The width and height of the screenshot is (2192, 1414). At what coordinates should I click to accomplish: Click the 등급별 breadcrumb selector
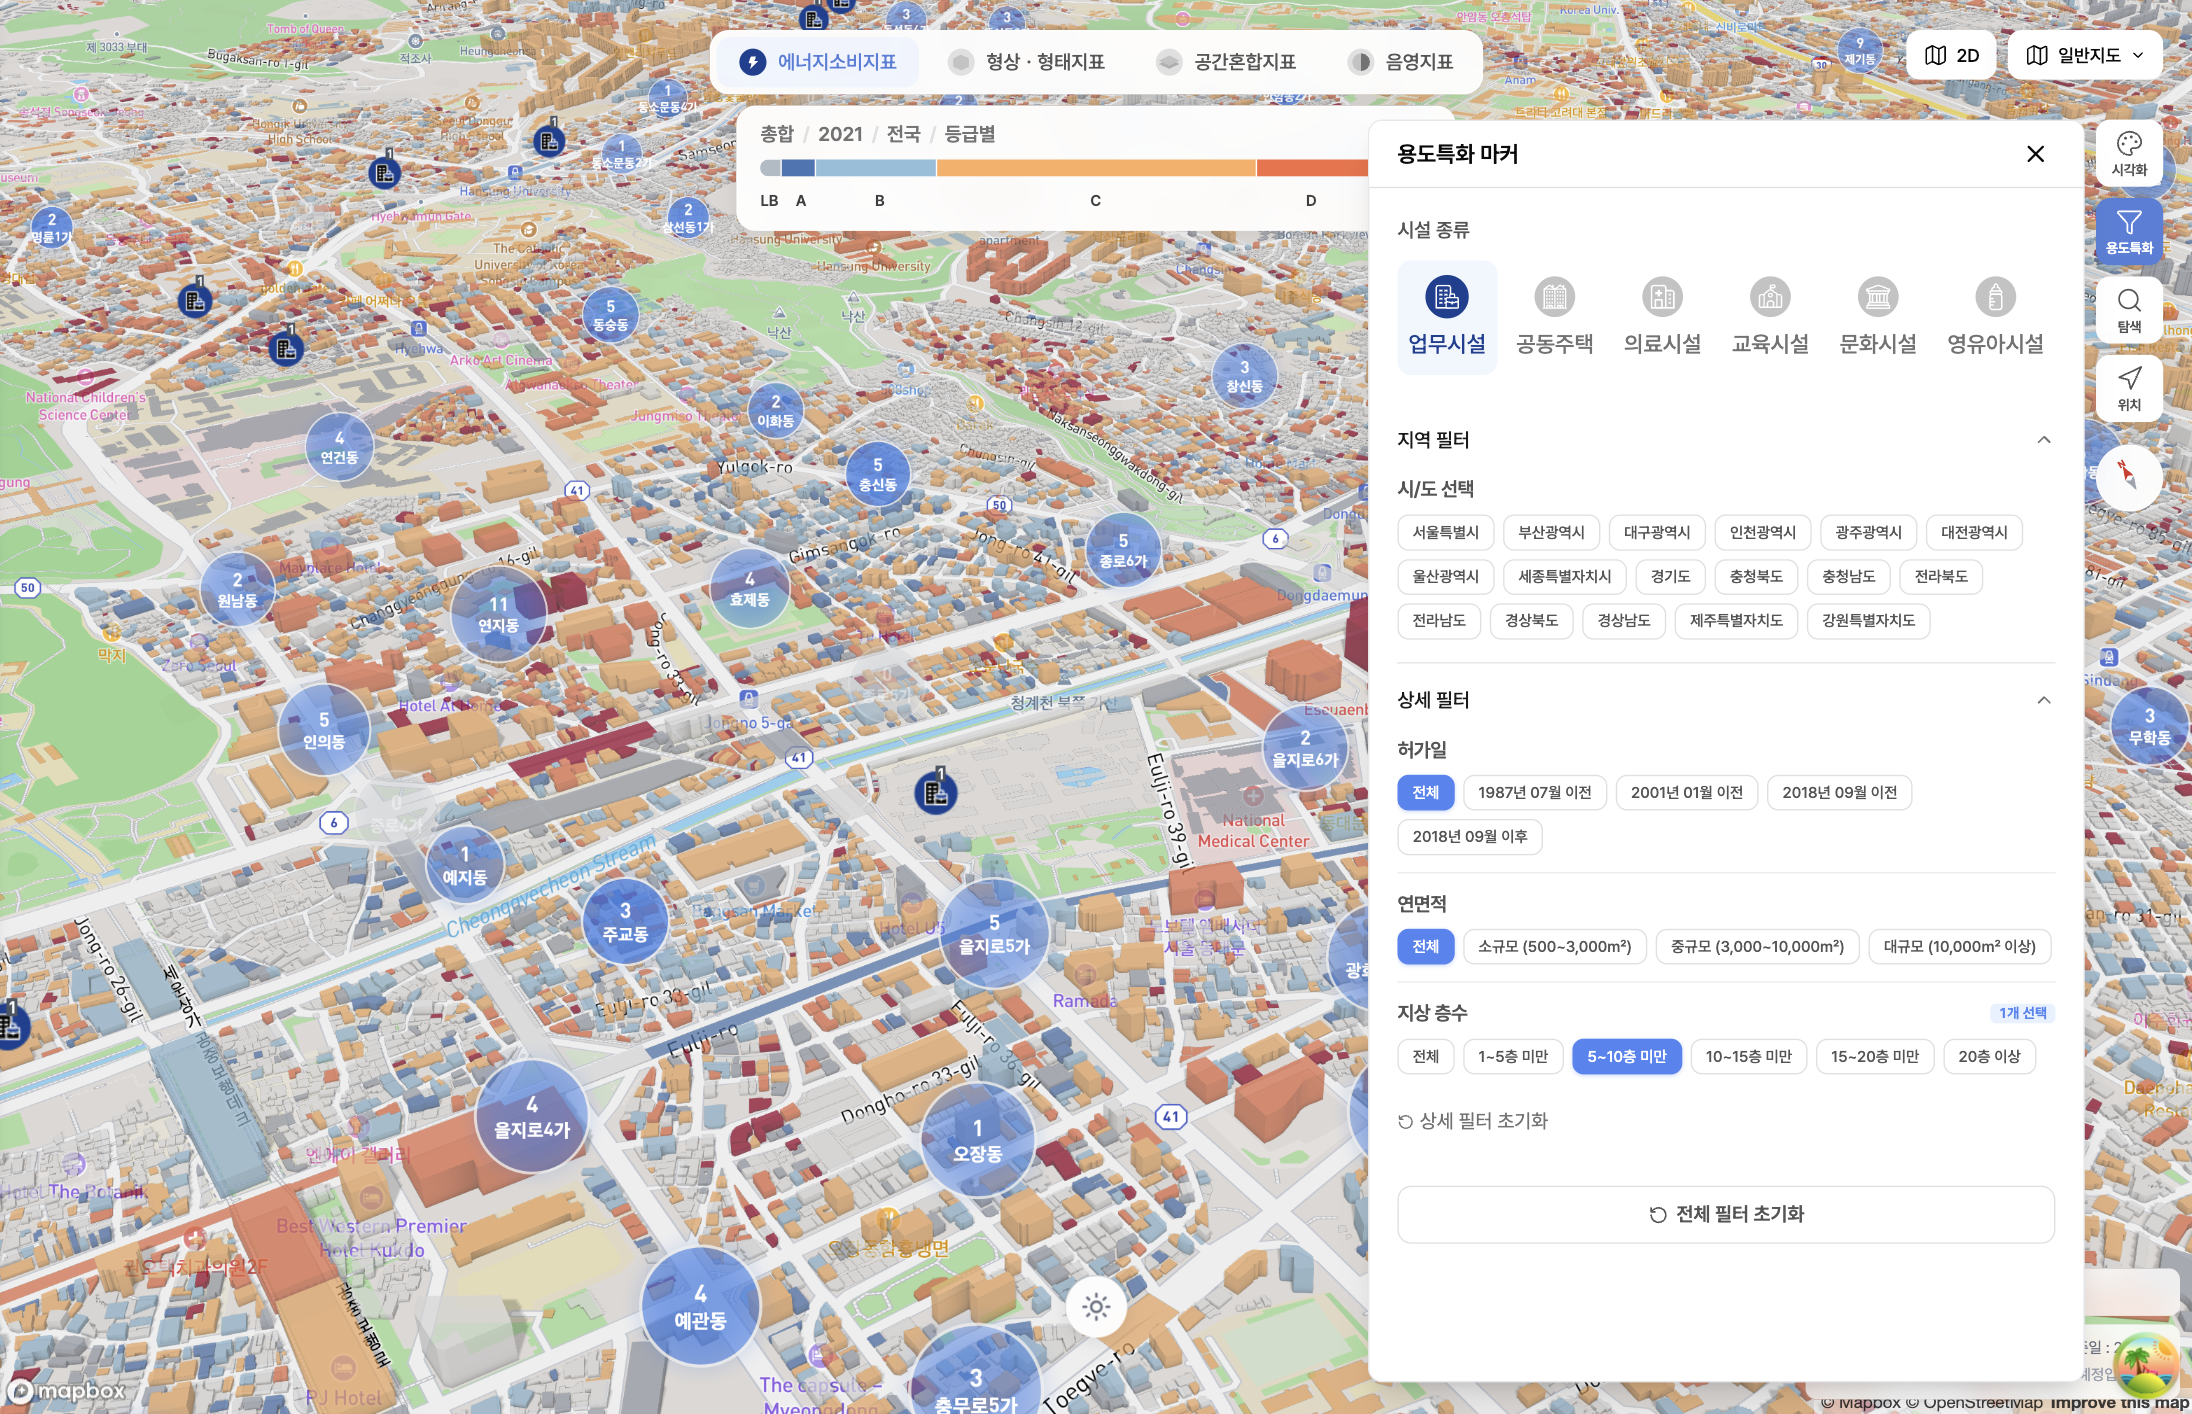click(969, 134)
